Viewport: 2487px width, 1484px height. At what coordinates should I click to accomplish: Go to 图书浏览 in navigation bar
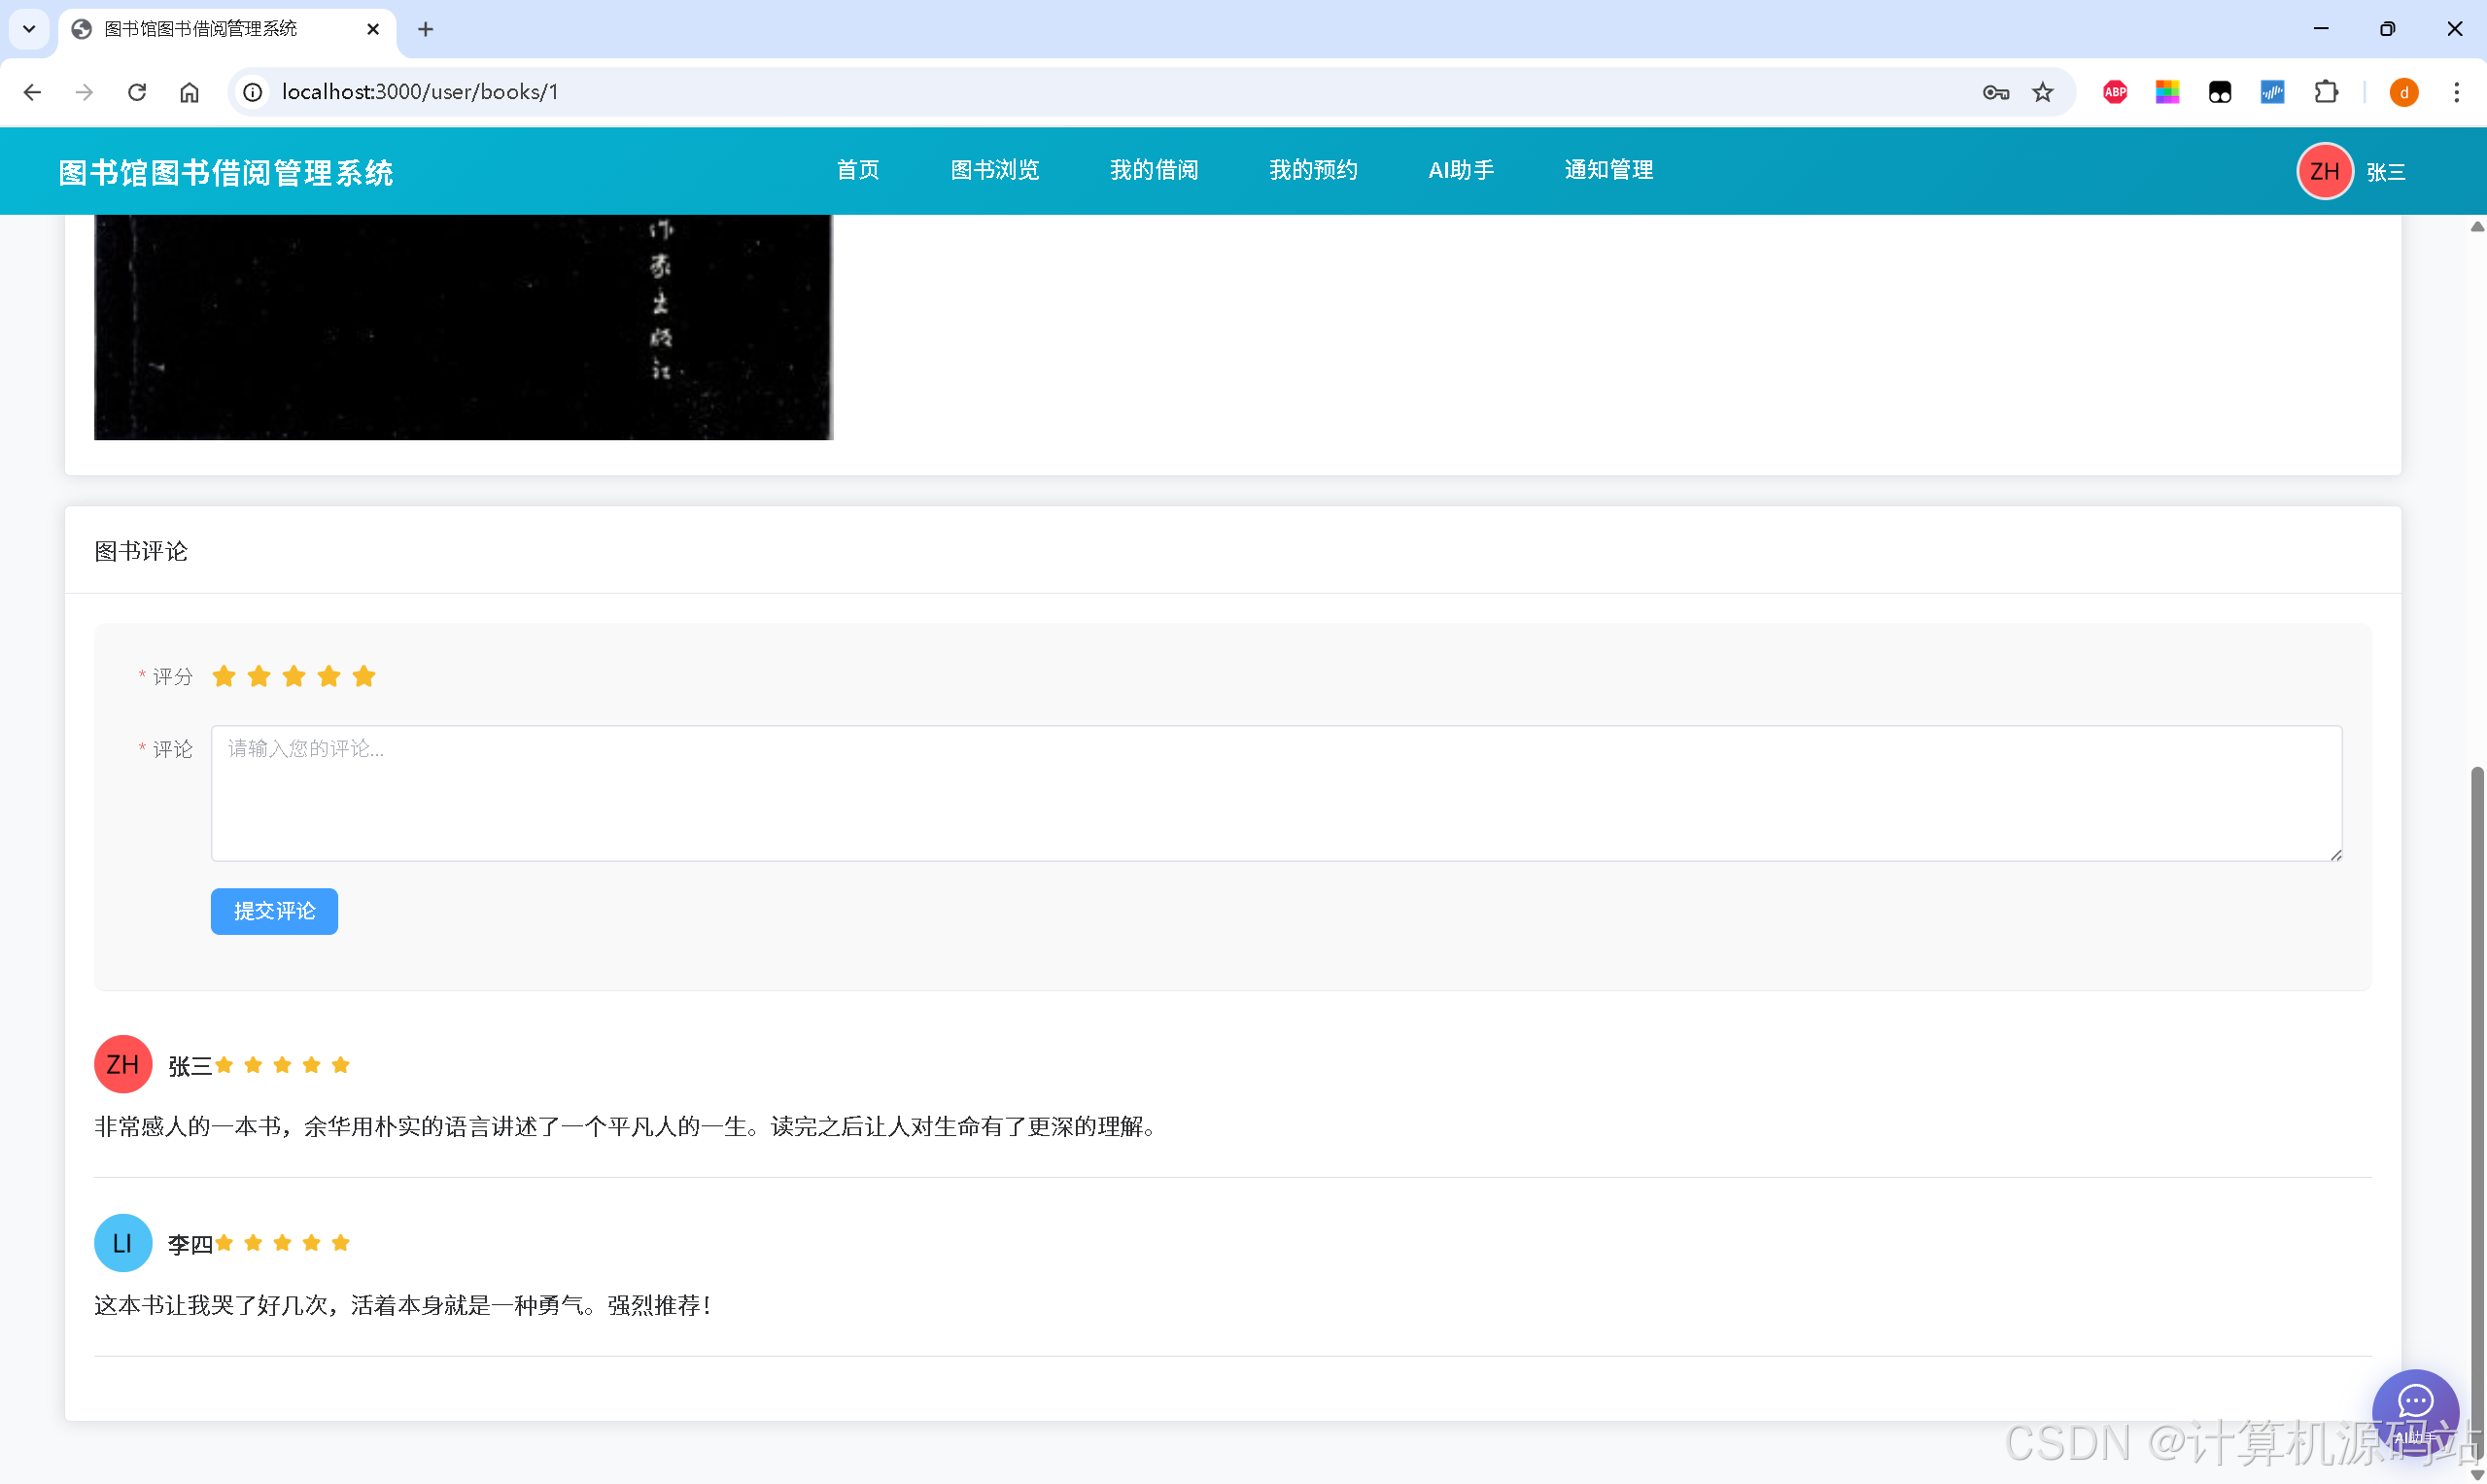coord(994,170)
